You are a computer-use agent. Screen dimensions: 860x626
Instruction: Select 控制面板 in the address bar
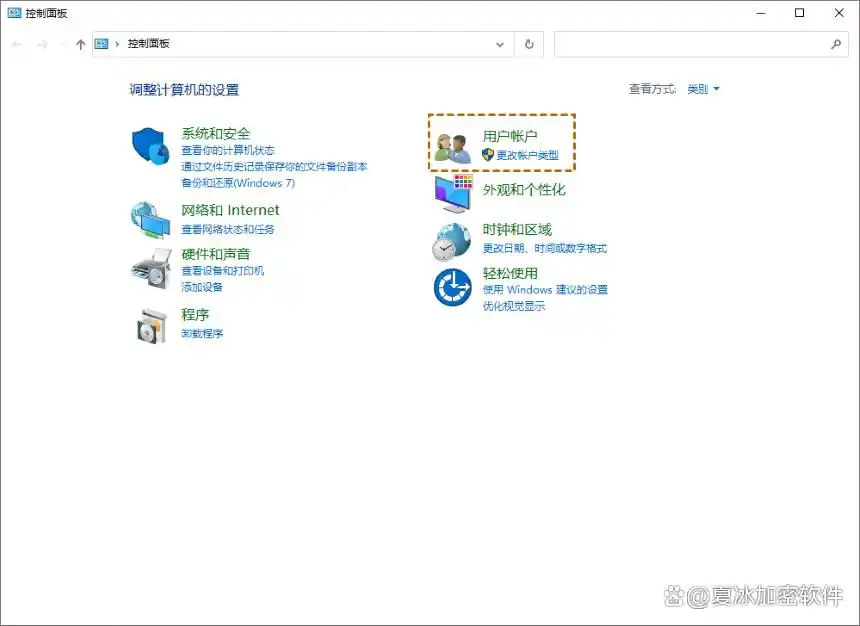[x=150, y=43]
